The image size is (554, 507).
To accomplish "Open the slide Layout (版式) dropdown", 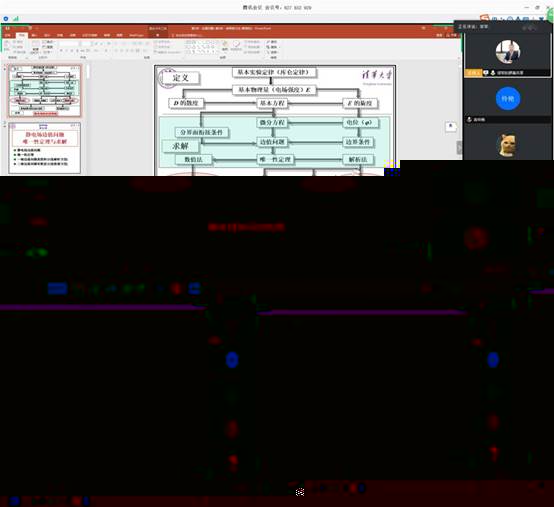I will (x=48, y=42).
